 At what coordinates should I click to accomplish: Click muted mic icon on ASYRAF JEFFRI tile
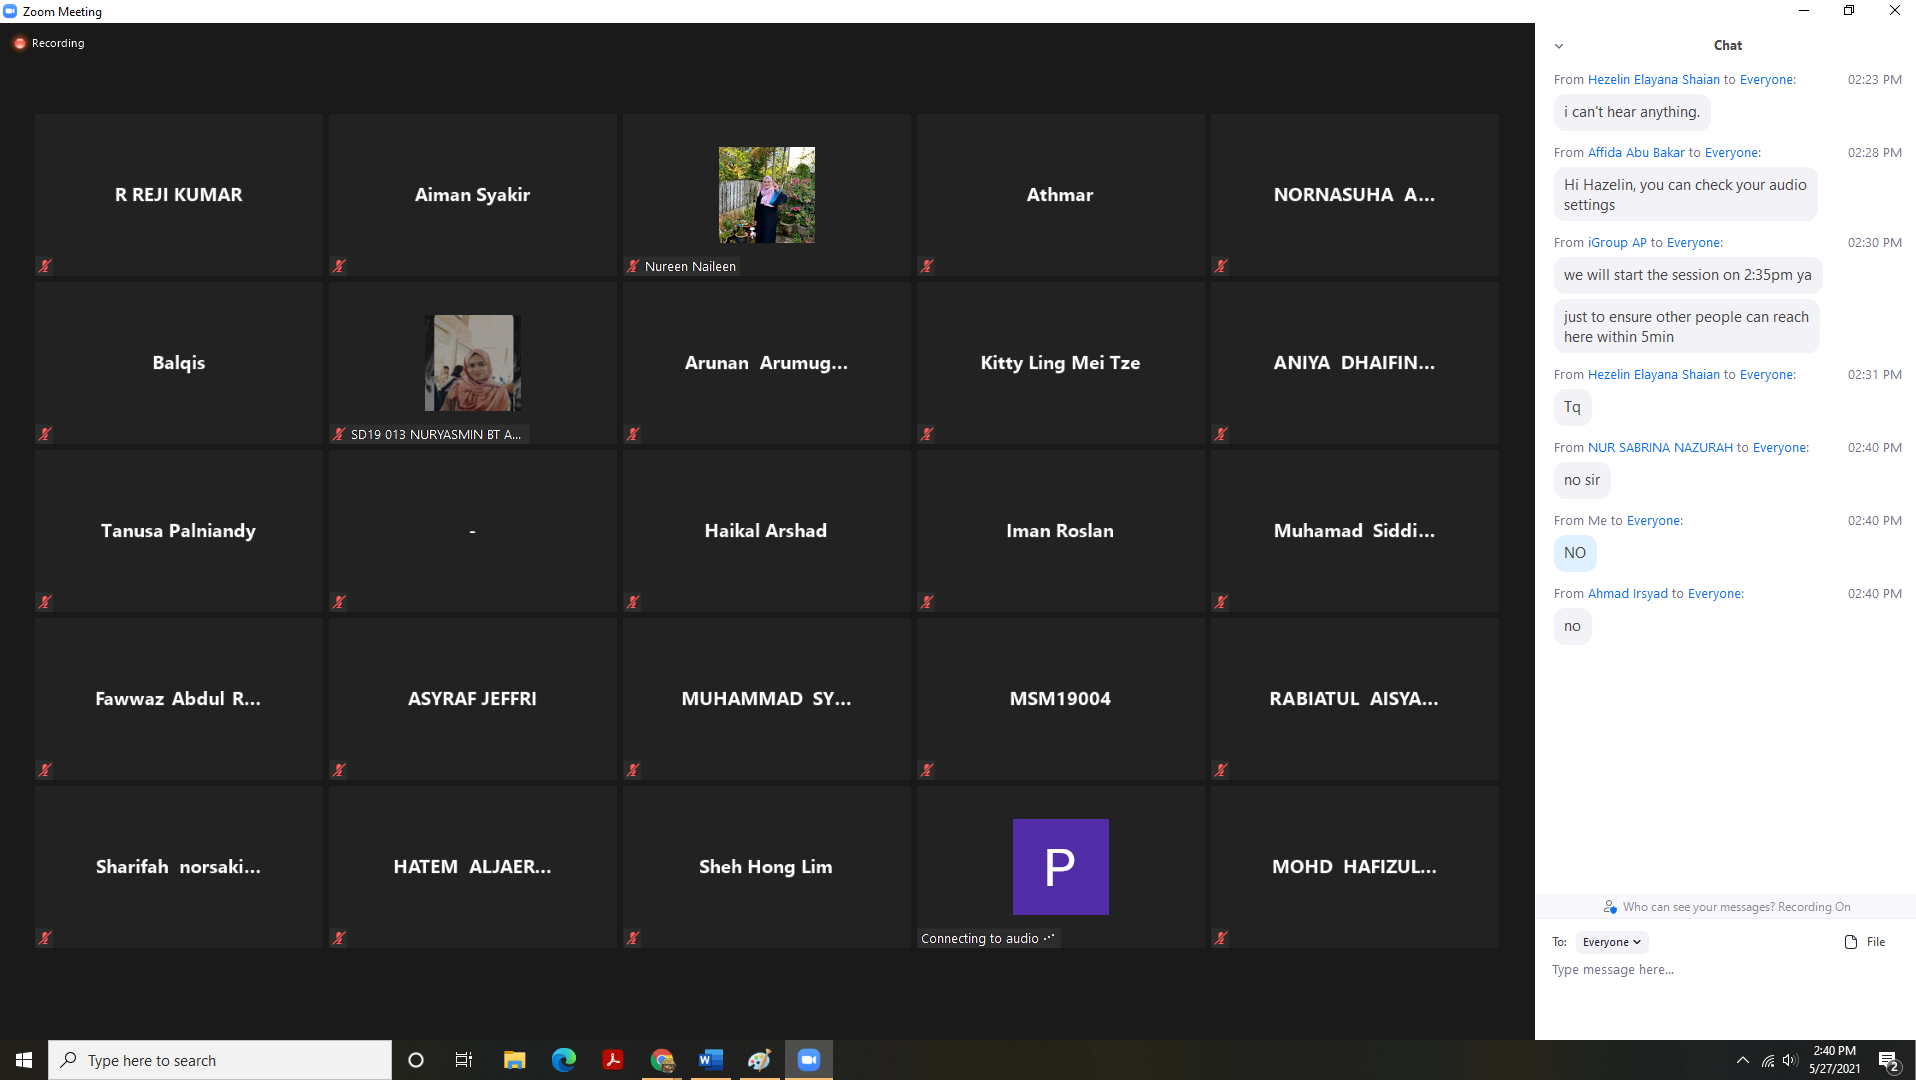pos(339,770)
